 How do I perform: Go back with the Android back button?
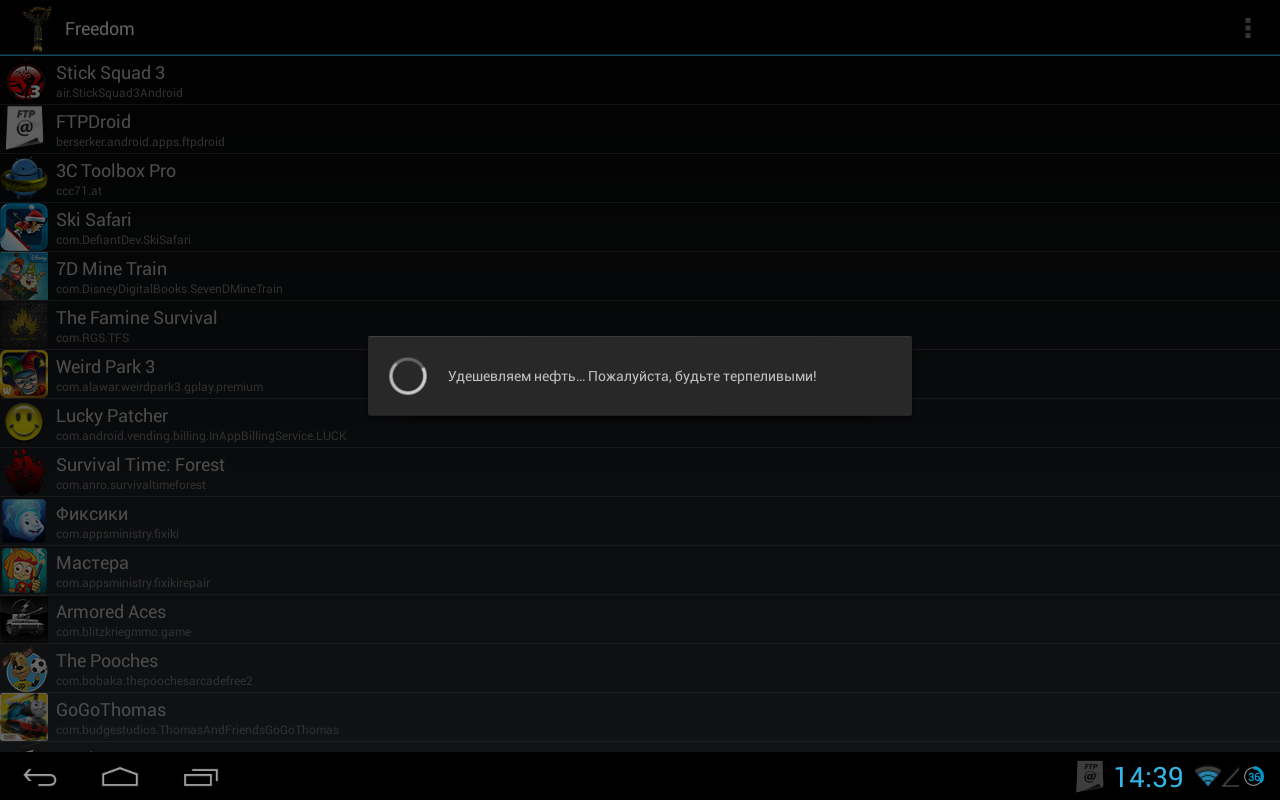[x=40, y=777]
